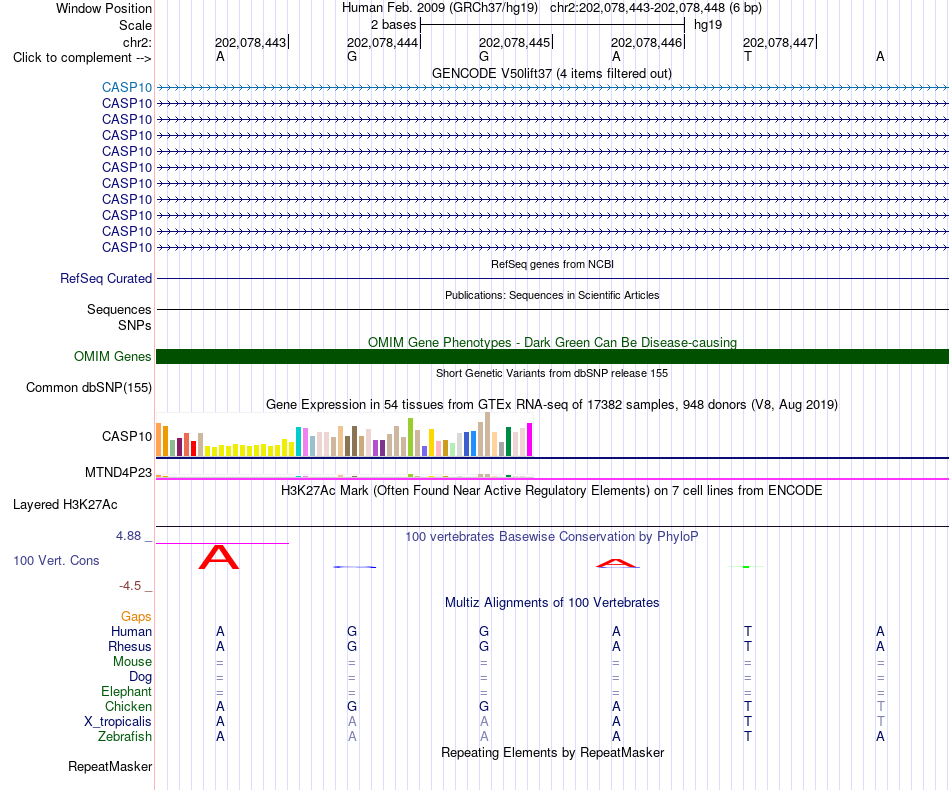Click 'Short Genetic Variants from dbSNP release 155'

[x=552, y=373]
